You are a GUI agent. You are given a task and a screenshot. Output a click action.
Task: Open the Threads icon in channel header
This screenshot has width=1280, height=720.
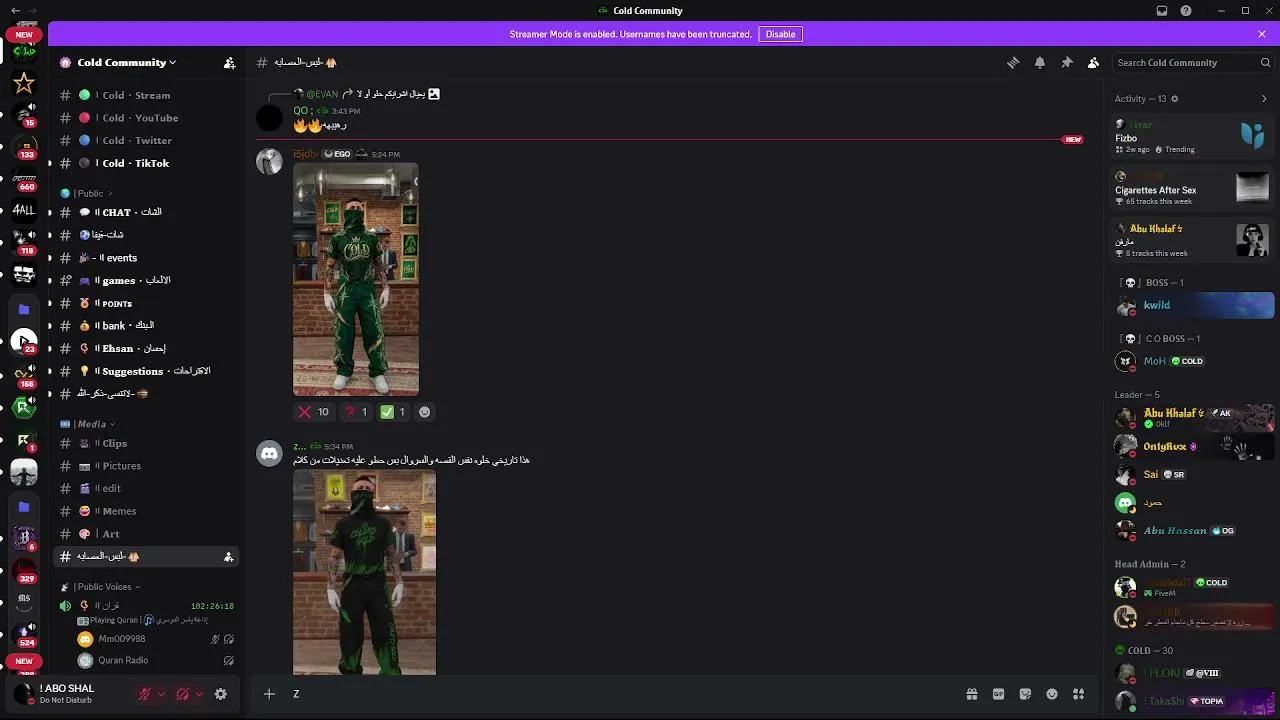tap(1013, 62)
